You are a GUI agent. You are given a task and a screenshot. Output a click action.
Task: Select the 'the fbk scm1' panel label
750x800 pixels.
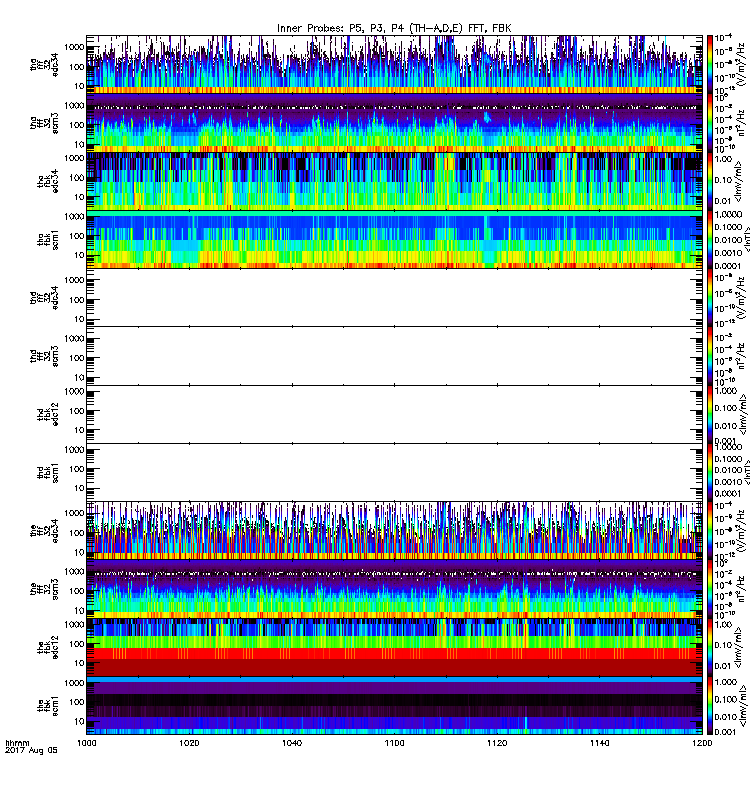(x=48, y=706)
